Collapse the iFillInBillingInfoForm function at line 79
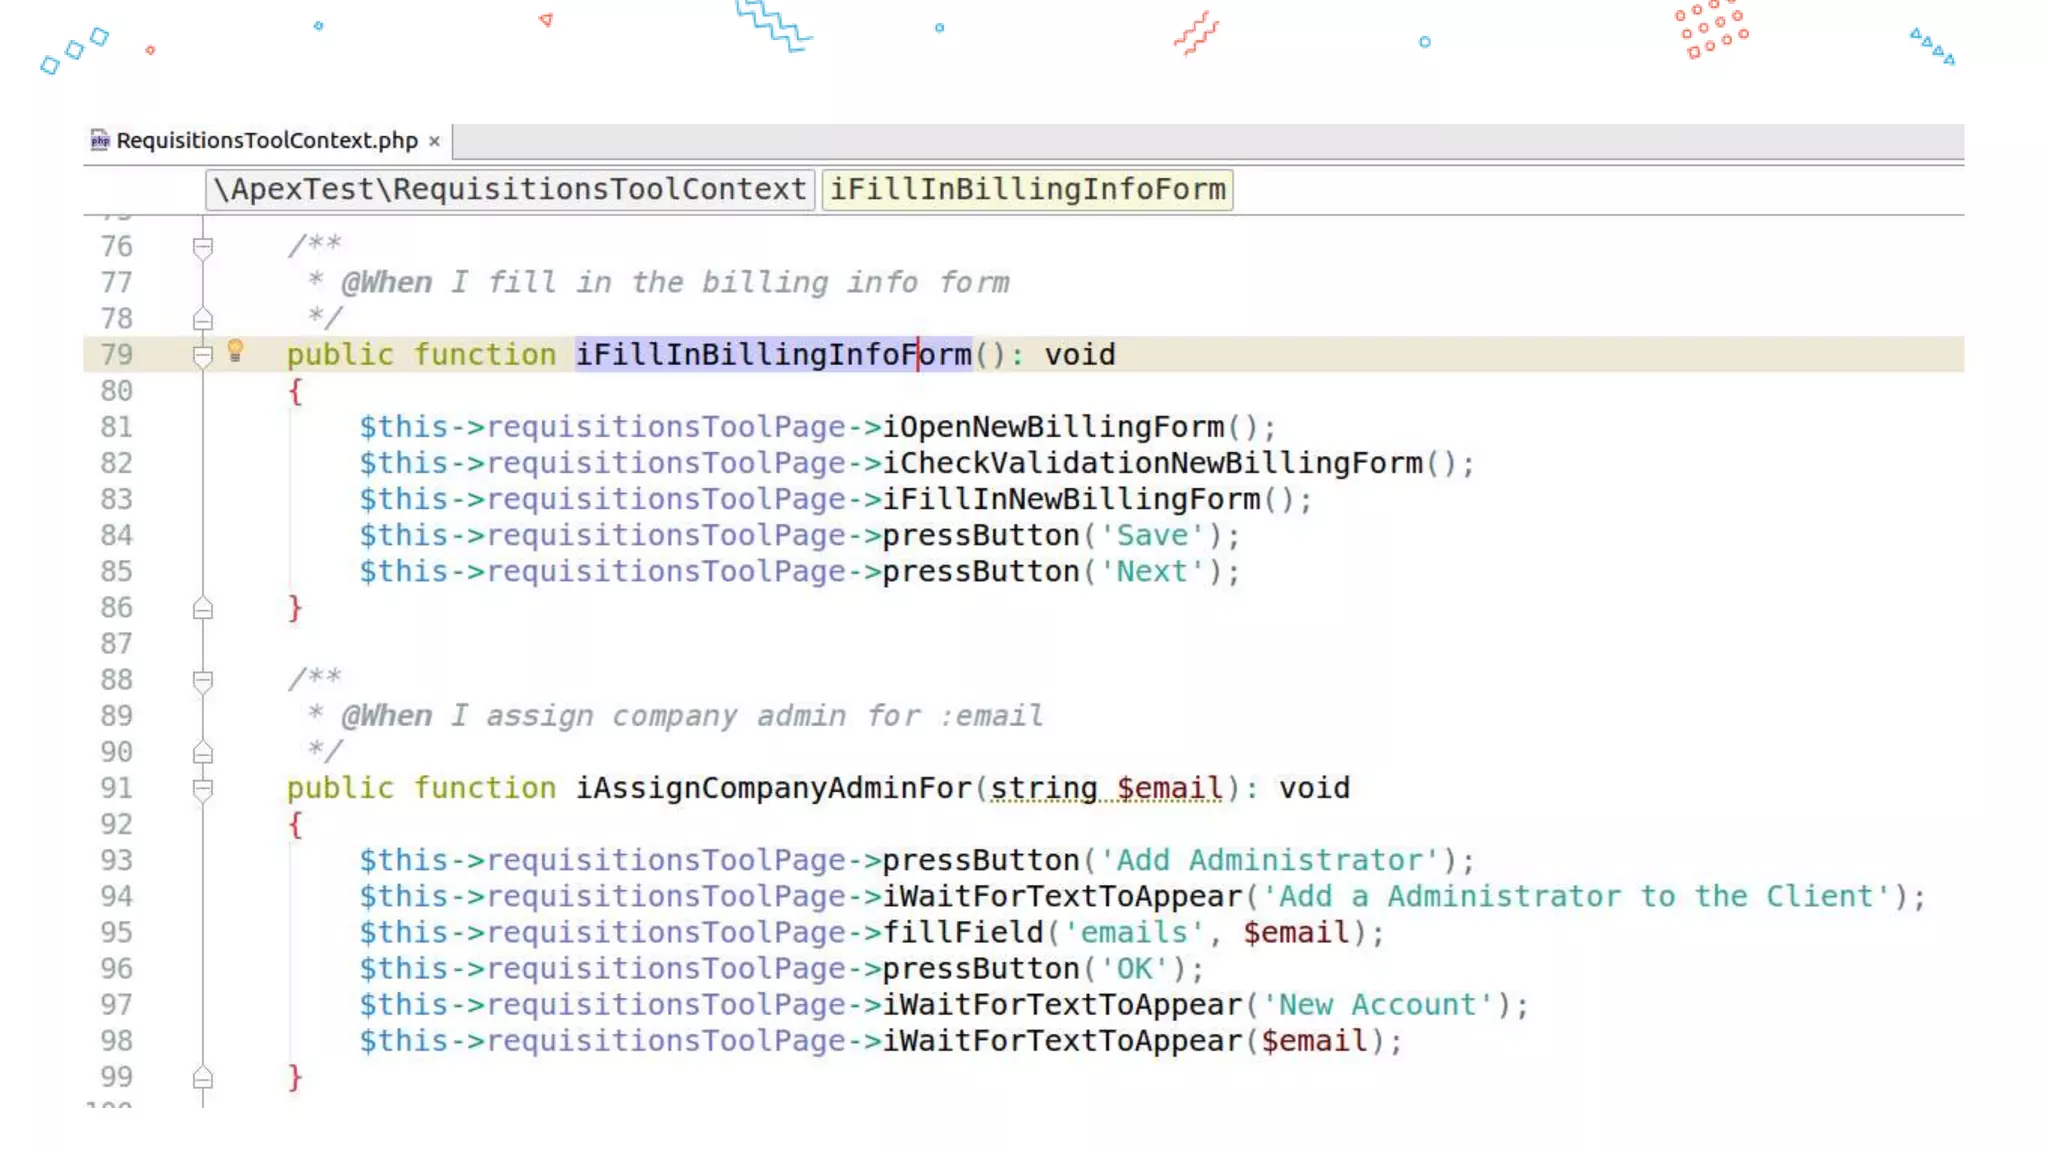Screen dimensions: 2048x1152 (x=203, y=355)
